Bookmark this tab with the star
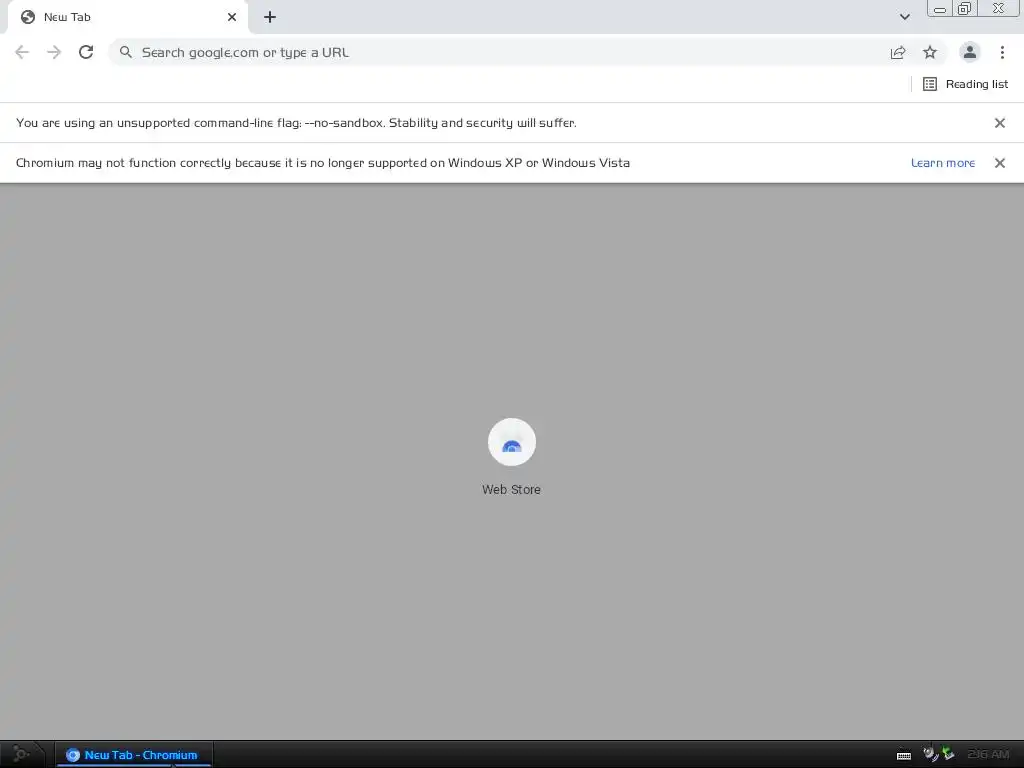 (930, 52)
